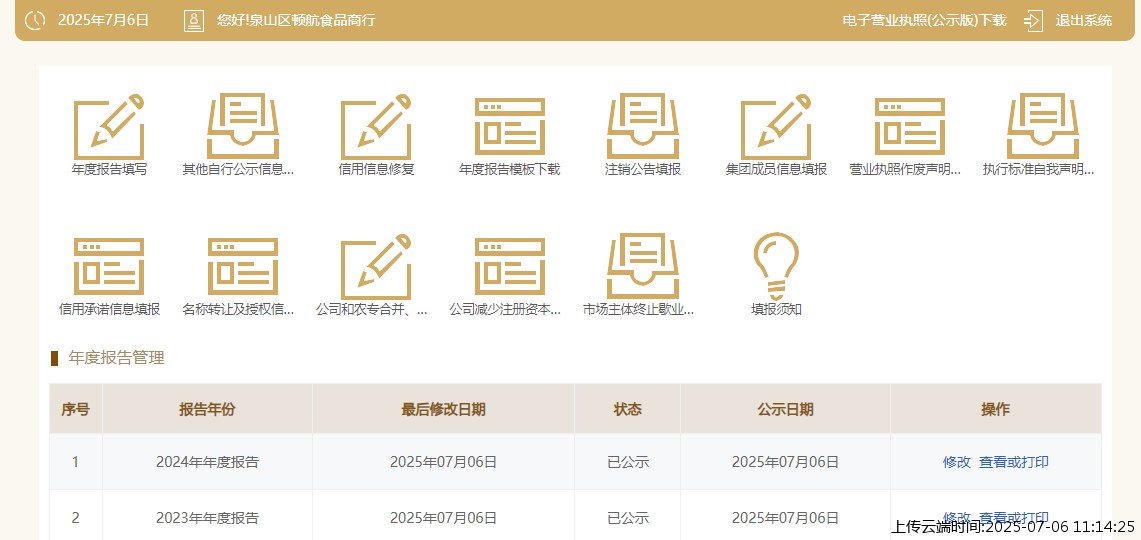Click row number 1 in the table

click(76, 461)
